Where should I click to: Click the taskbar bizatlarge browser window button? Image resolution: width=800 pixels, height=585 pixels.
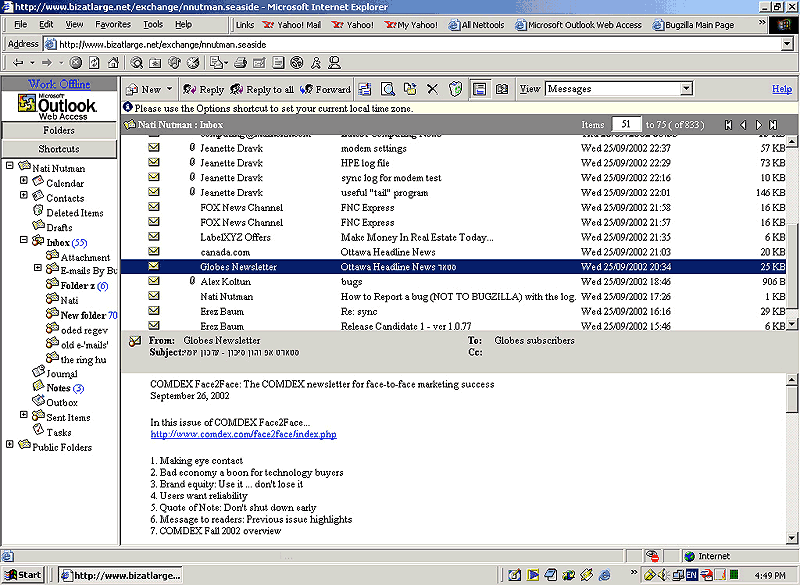pos(120,575)
